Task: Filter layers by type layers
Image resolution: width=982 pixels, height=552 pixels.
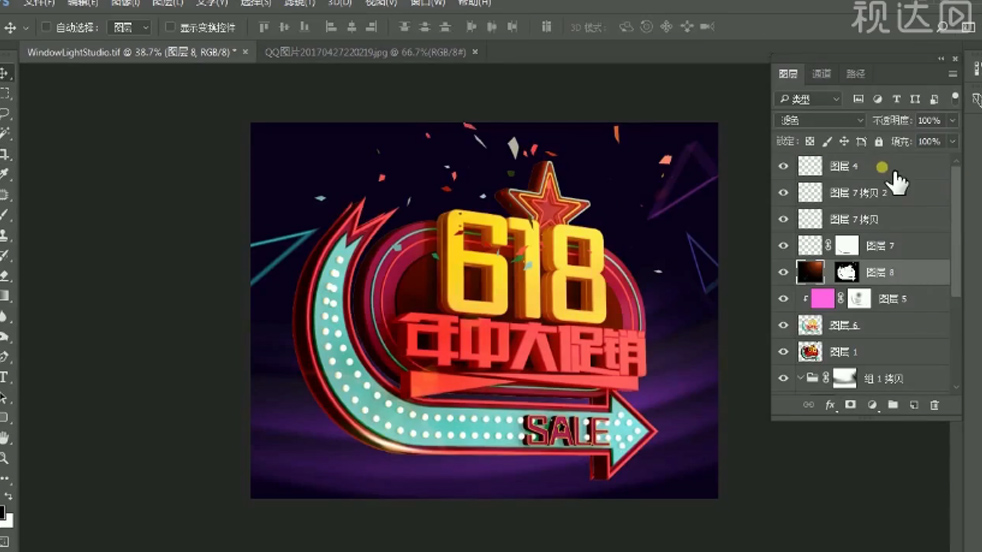Action: (896, 99)
